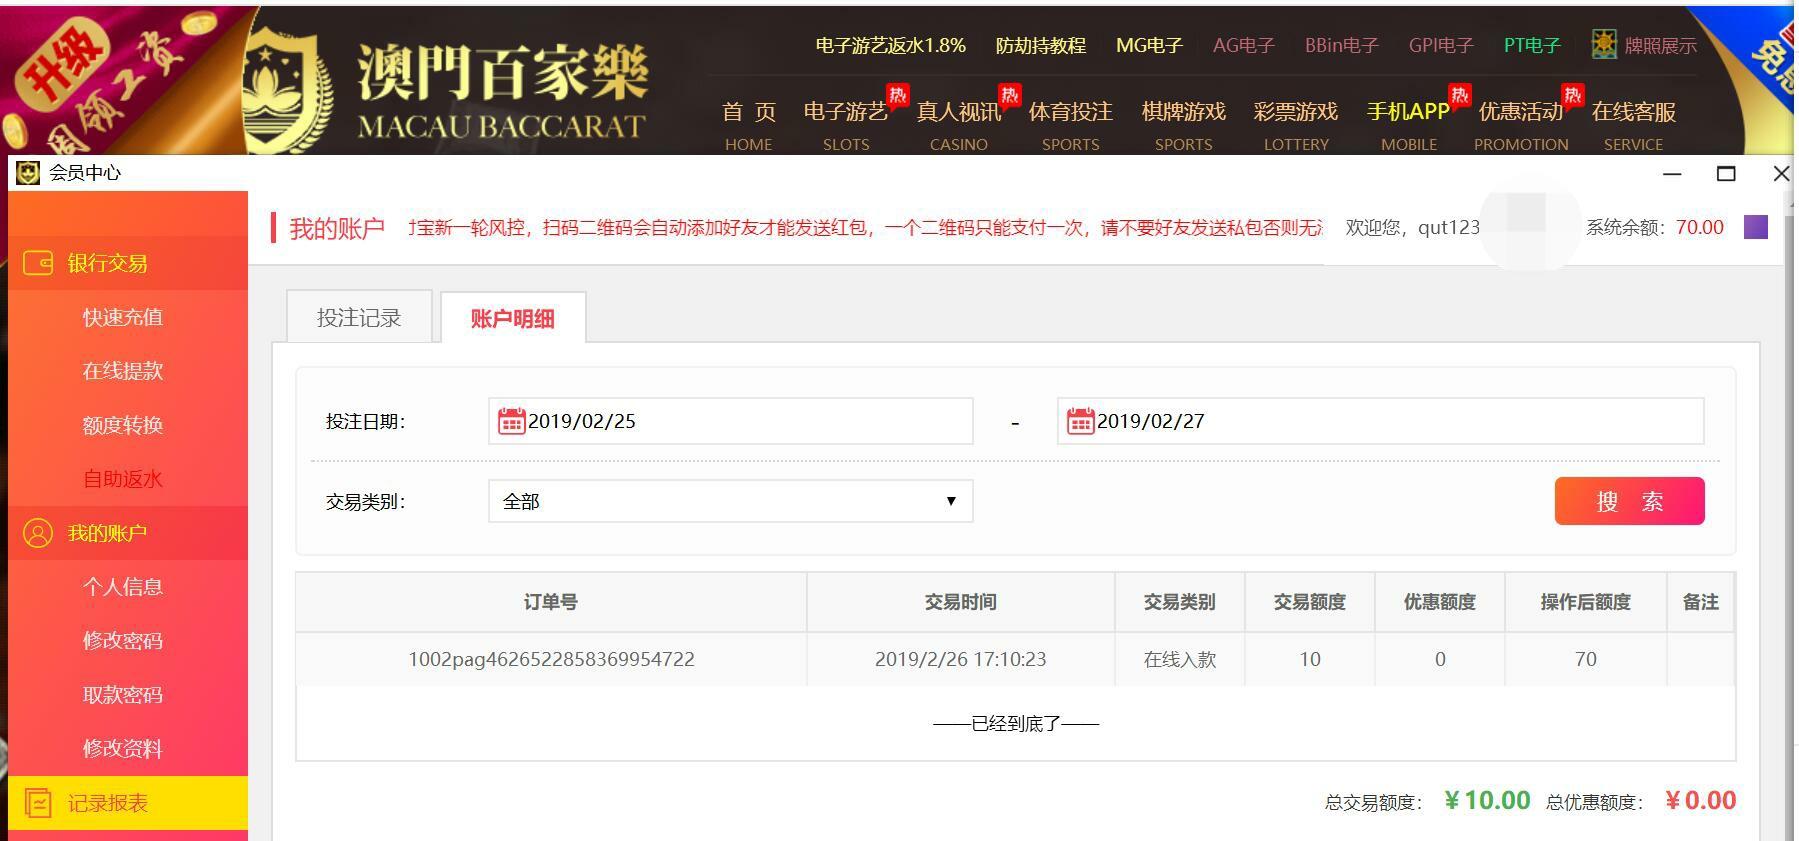Click the report icon beside 记录报表
This screenshot has width=1799, height=841.
pyautogui.click(x=38, y=803)
